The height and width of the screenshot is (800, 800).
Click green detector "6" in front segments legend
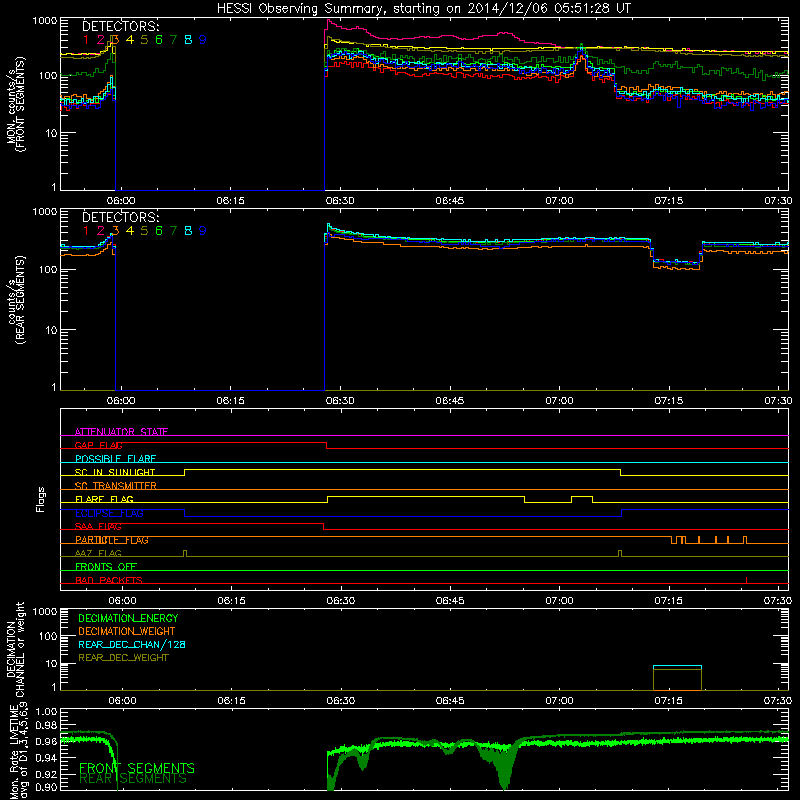159,39
